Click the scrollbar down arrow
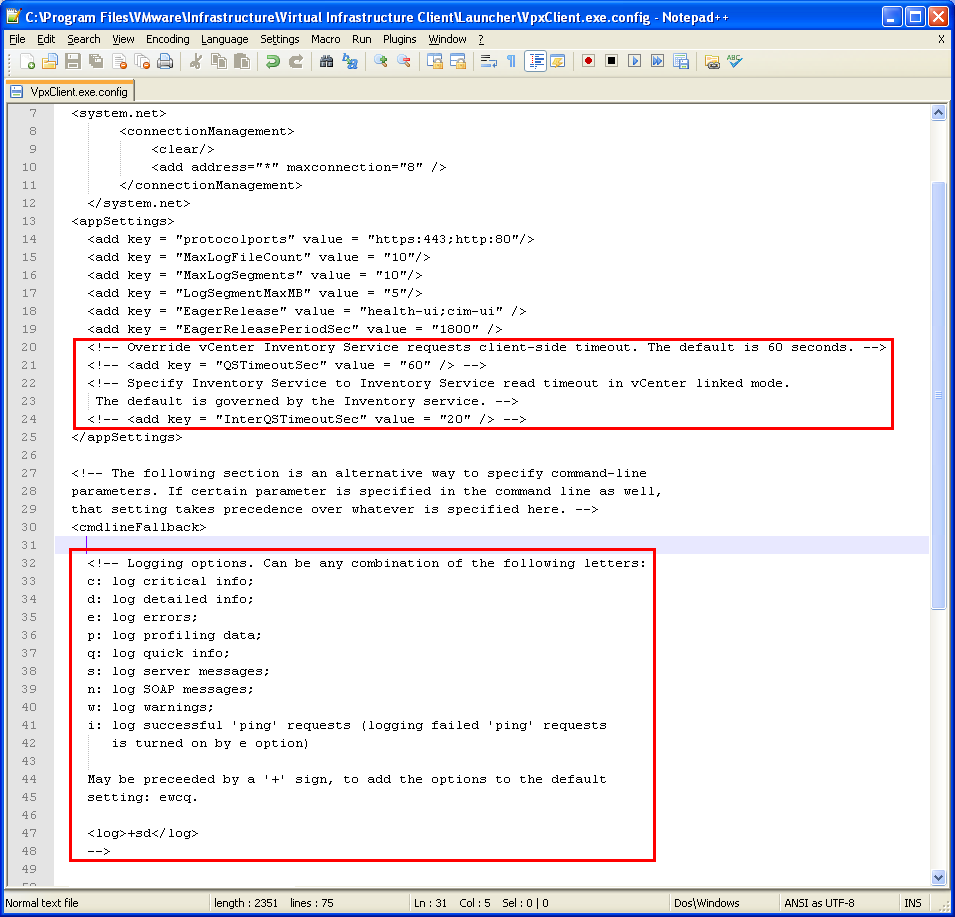This screenshot has width=955, height=917. 938,877
